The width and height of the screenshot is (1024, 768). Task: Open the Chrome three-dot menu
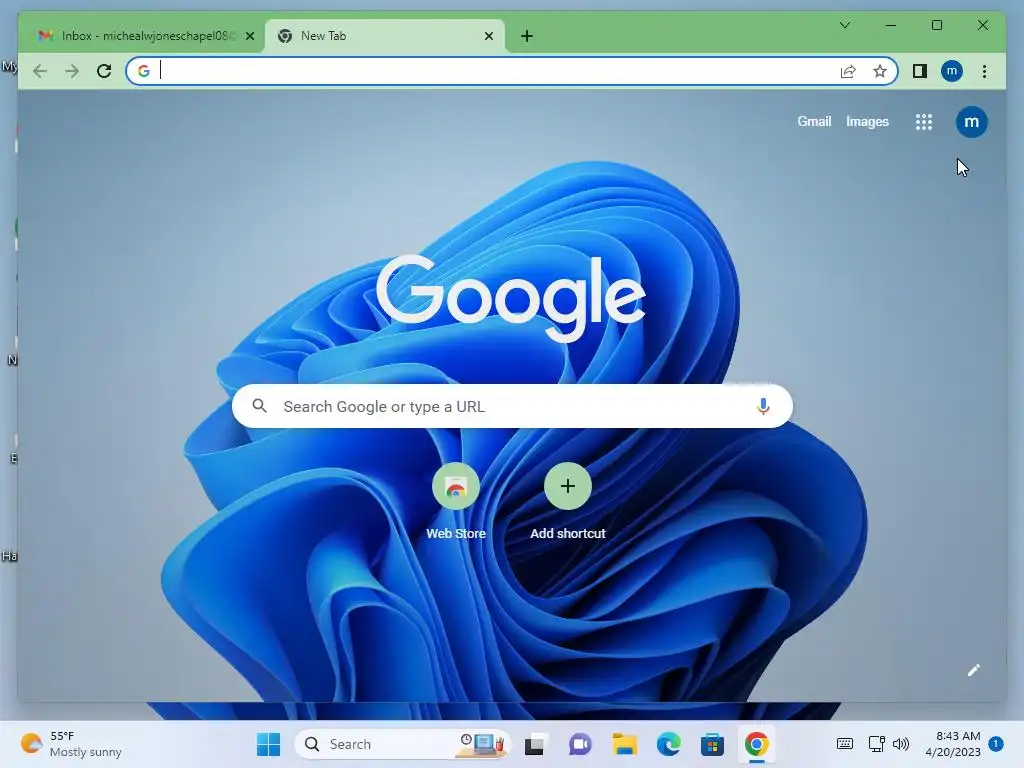[x=984, y=71]
